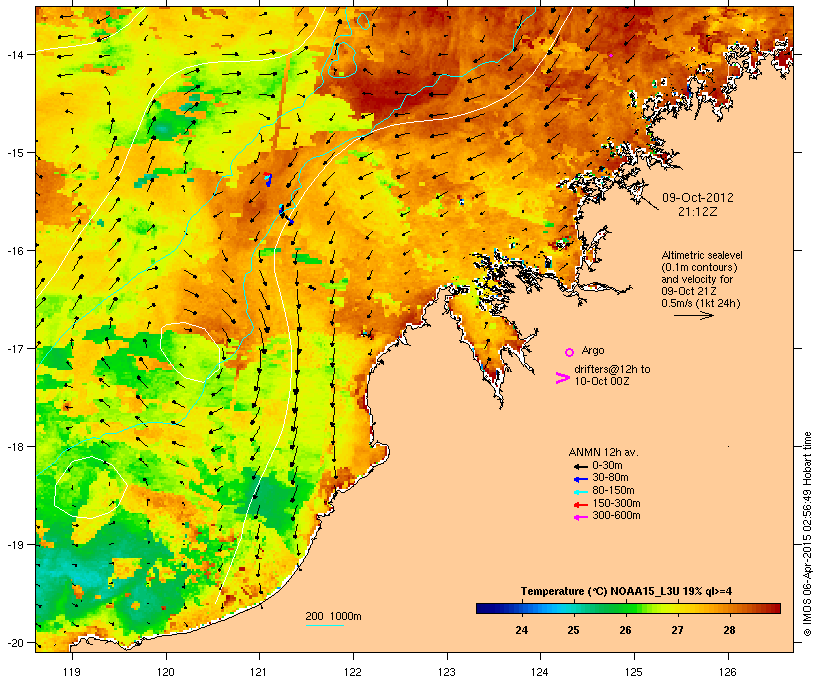Click the latitude axis label '-17'

[x=14, y=348]
